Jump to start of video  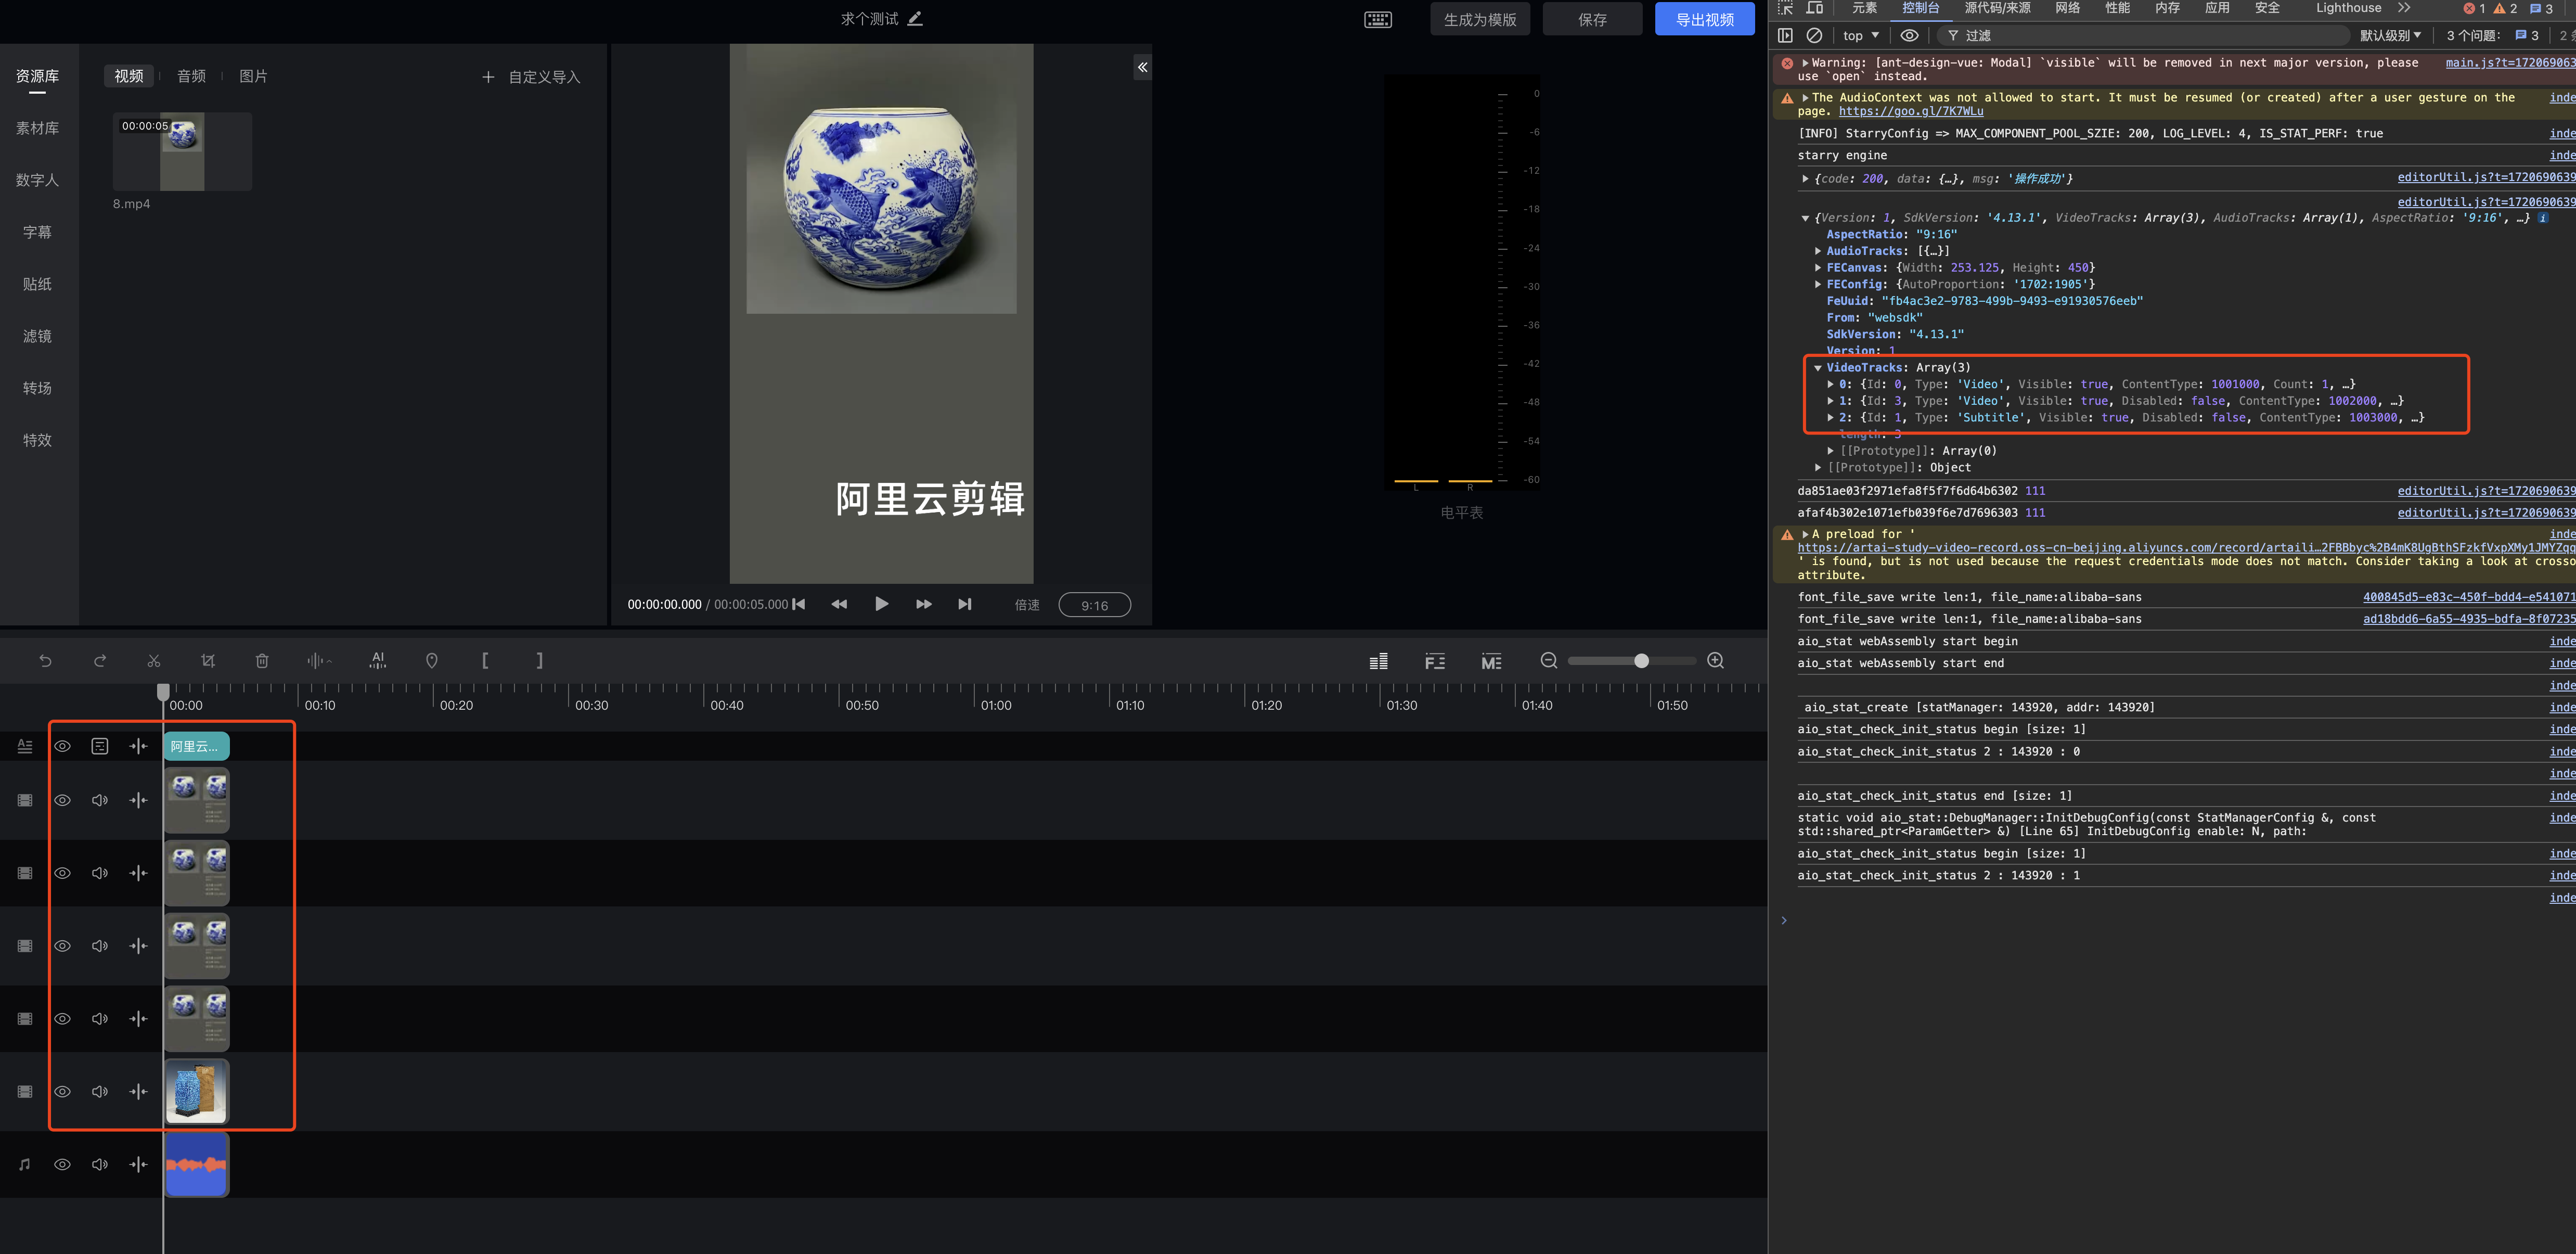799,604
